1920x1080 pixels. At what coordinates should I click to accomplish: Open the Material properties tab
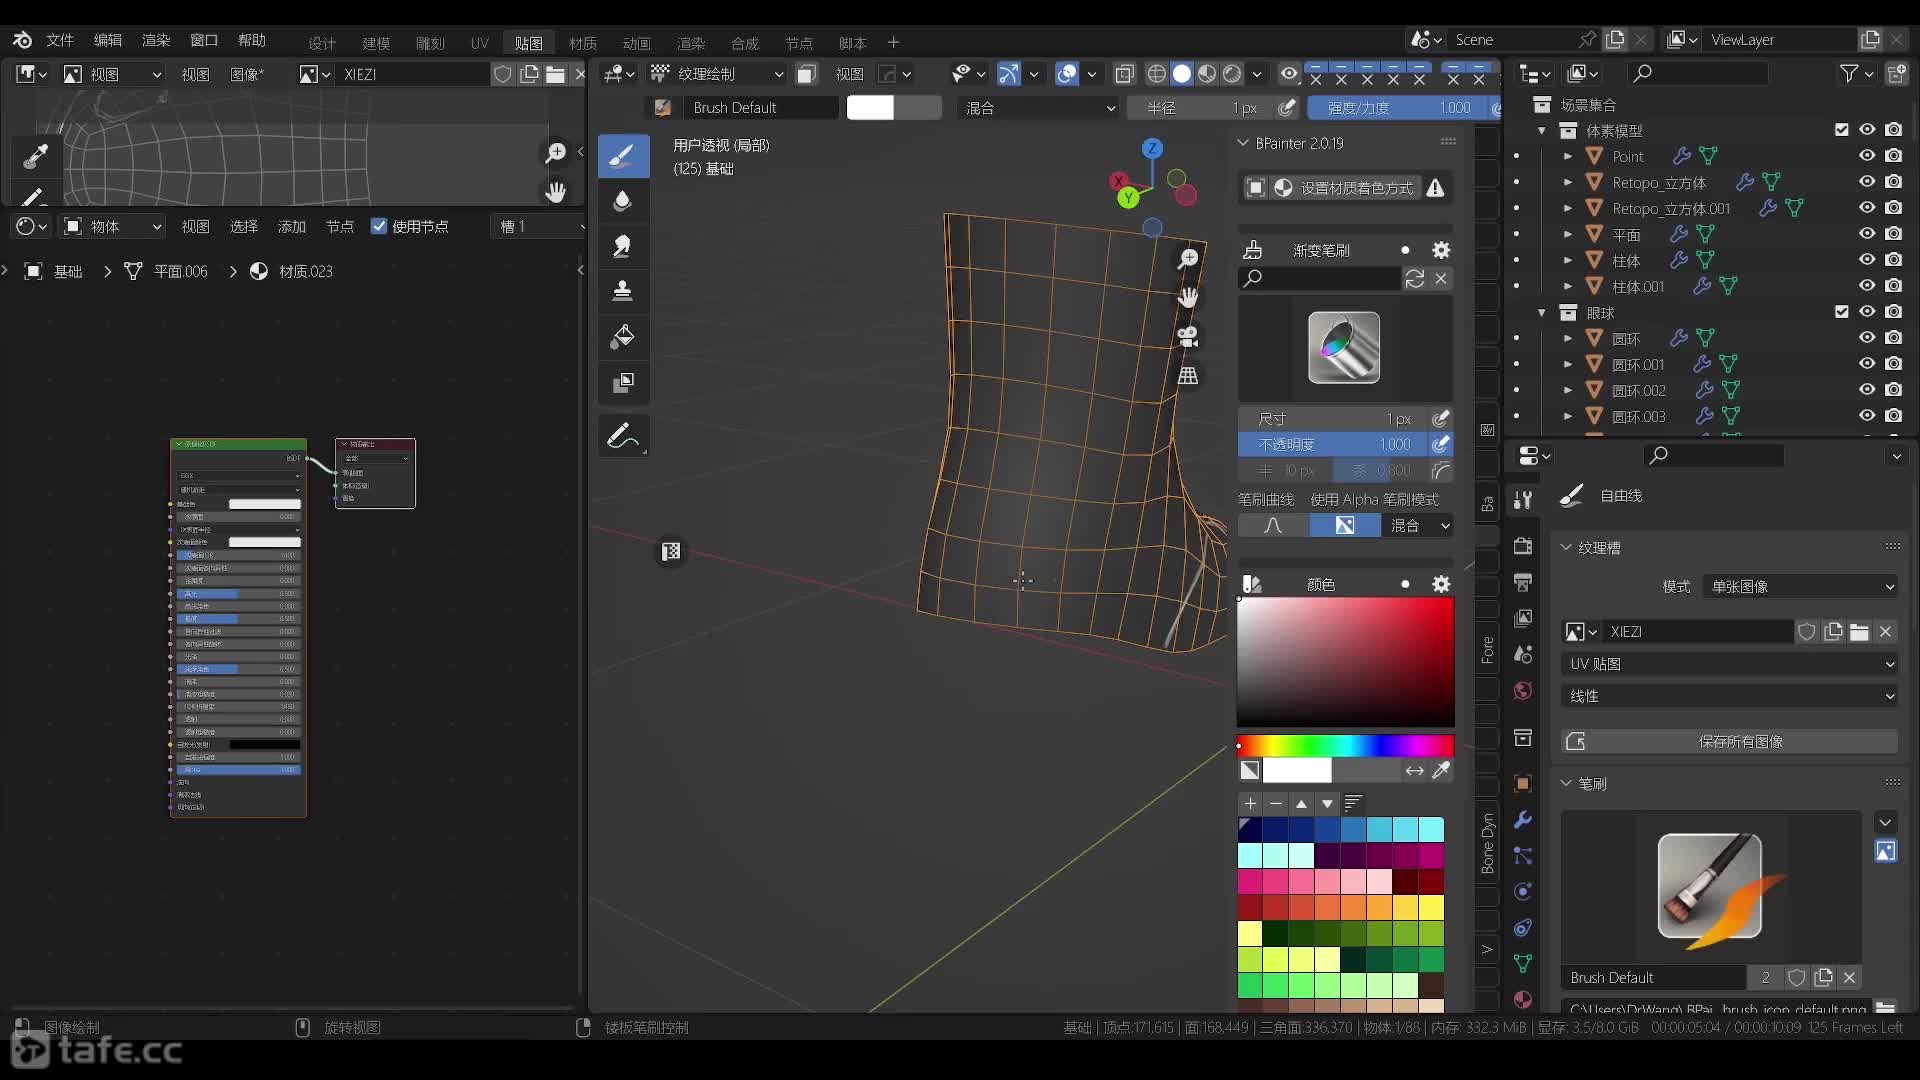pyautogui.click(x=1523, y=999)
